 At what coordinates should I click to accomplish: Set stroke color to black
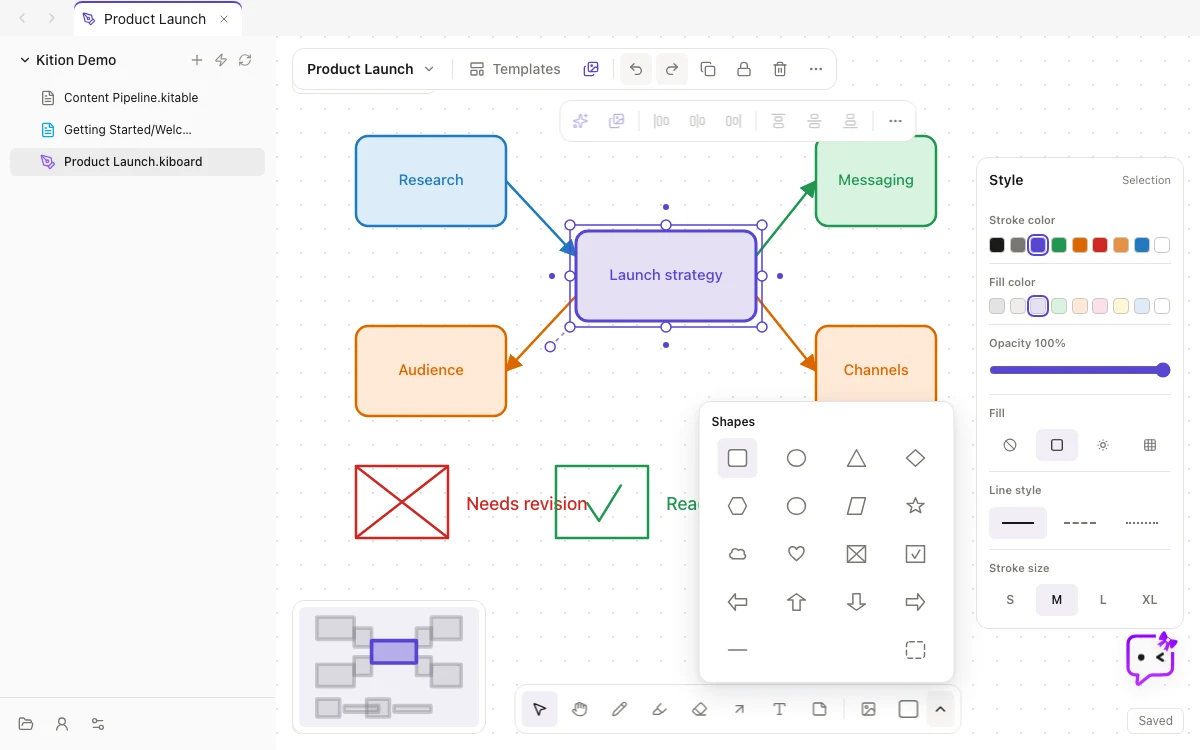point(997,245)
